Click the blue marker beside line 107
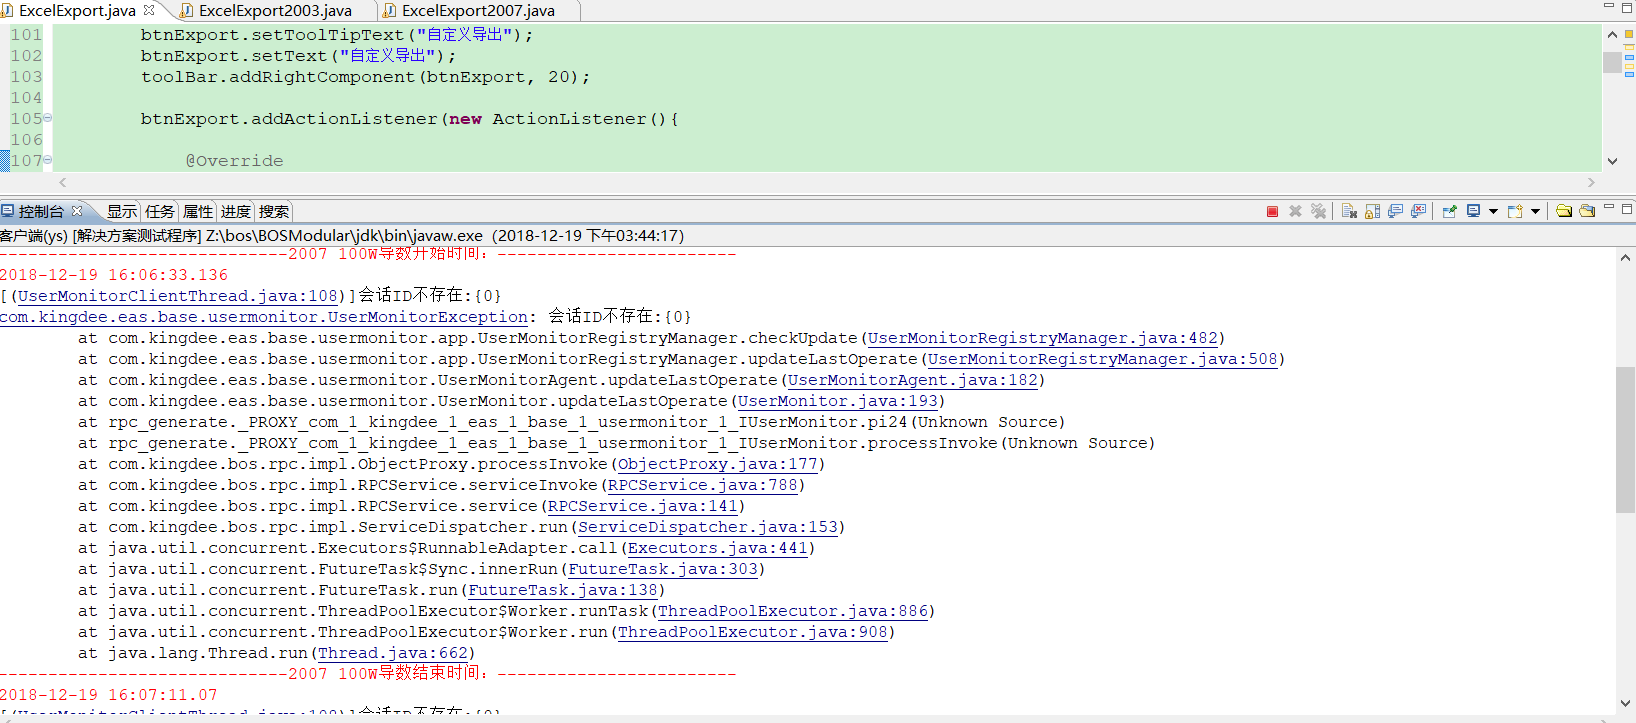Screen dimensions: 1636x723 4,160
